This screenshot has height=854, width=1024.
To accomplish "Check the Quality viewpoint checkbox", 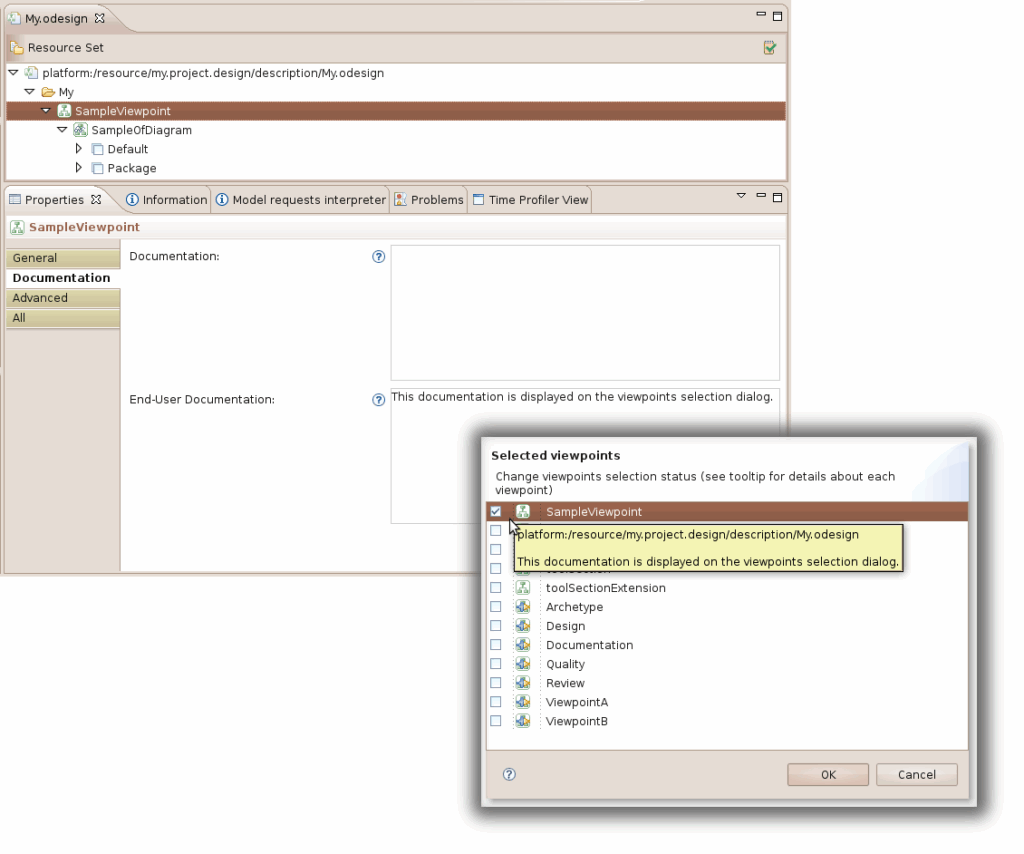I will [x=496, y=664].
